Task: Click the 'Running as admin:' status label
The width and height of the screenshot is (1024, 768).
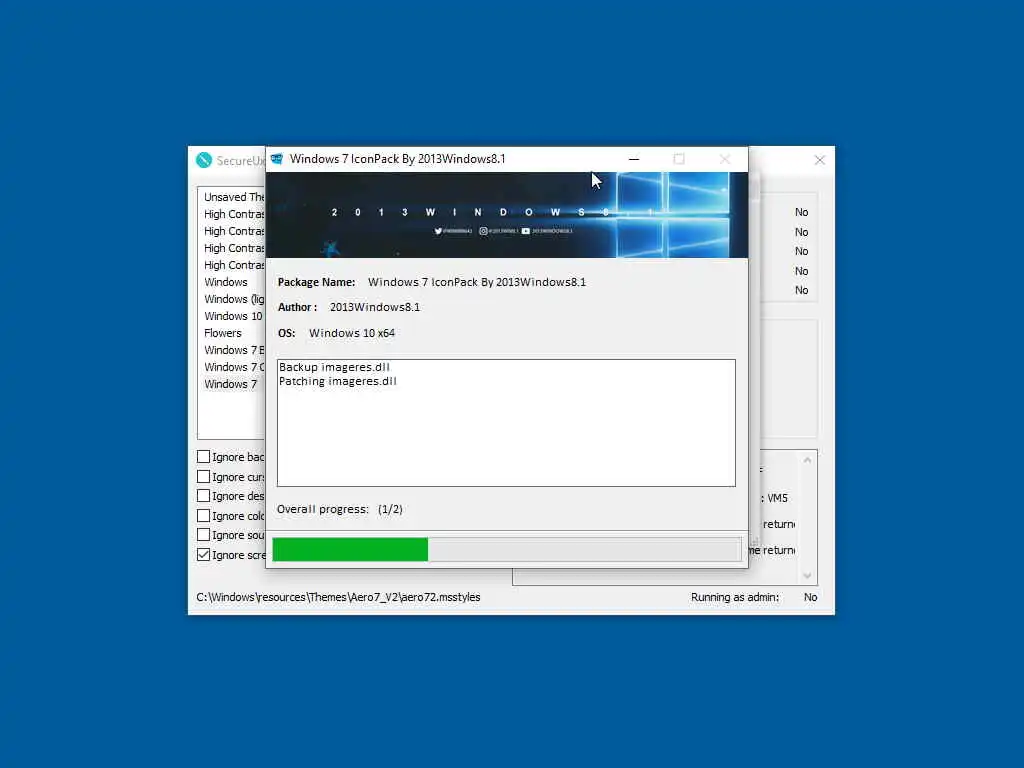Action: coord(735,597)
